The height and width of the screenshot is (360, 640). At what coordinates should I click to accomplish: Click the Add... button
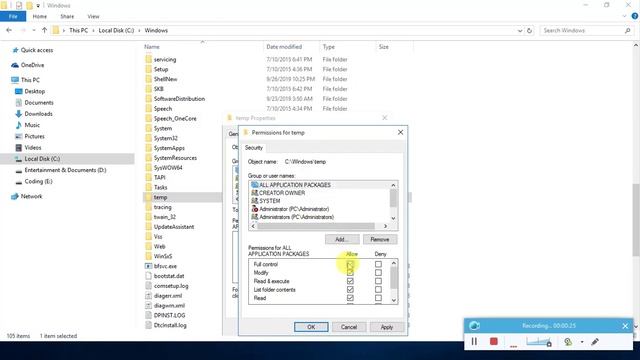(x=342, y=239)
